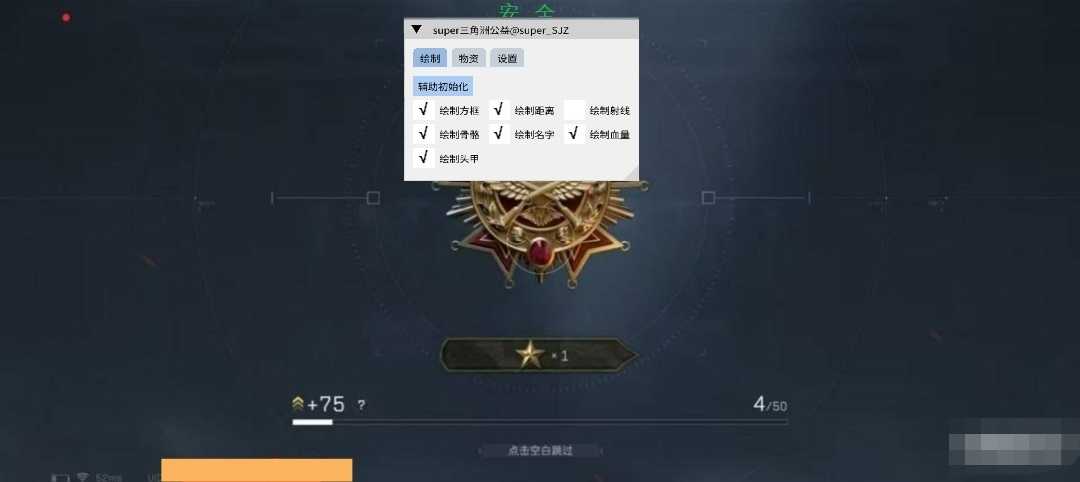Click 点击空白跳过 to skip
1080x482 pixels.
(540, 450)
